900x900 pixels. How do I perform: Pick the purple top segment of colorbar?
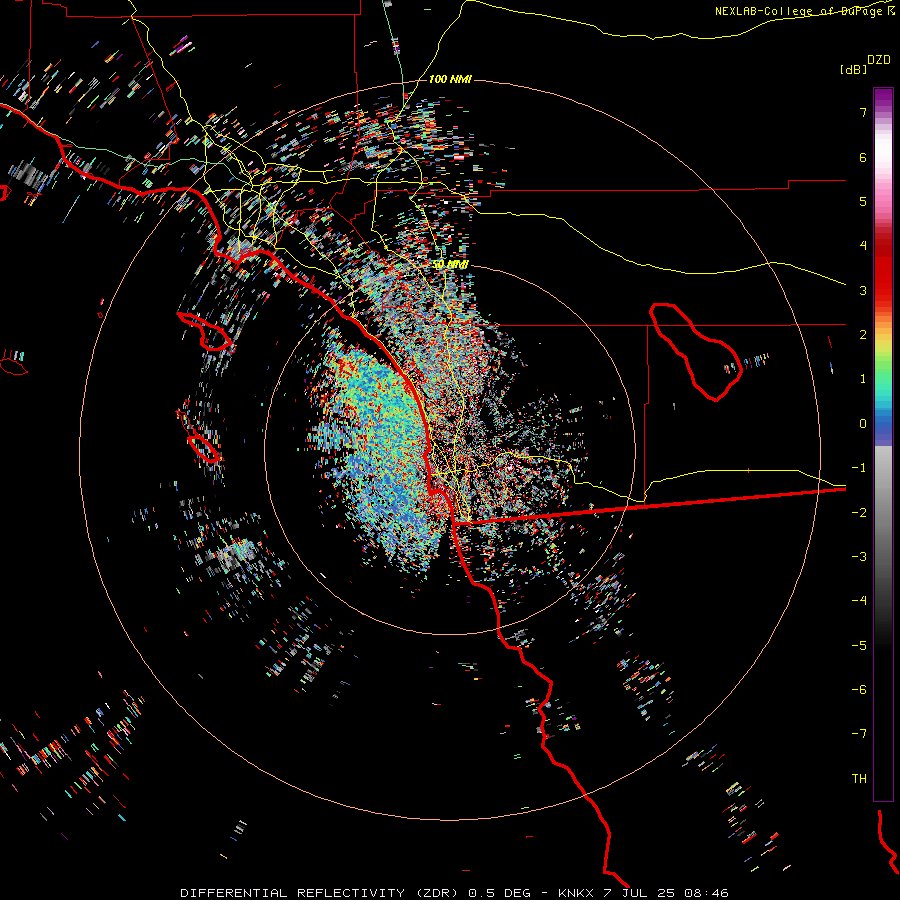[883, 98]
